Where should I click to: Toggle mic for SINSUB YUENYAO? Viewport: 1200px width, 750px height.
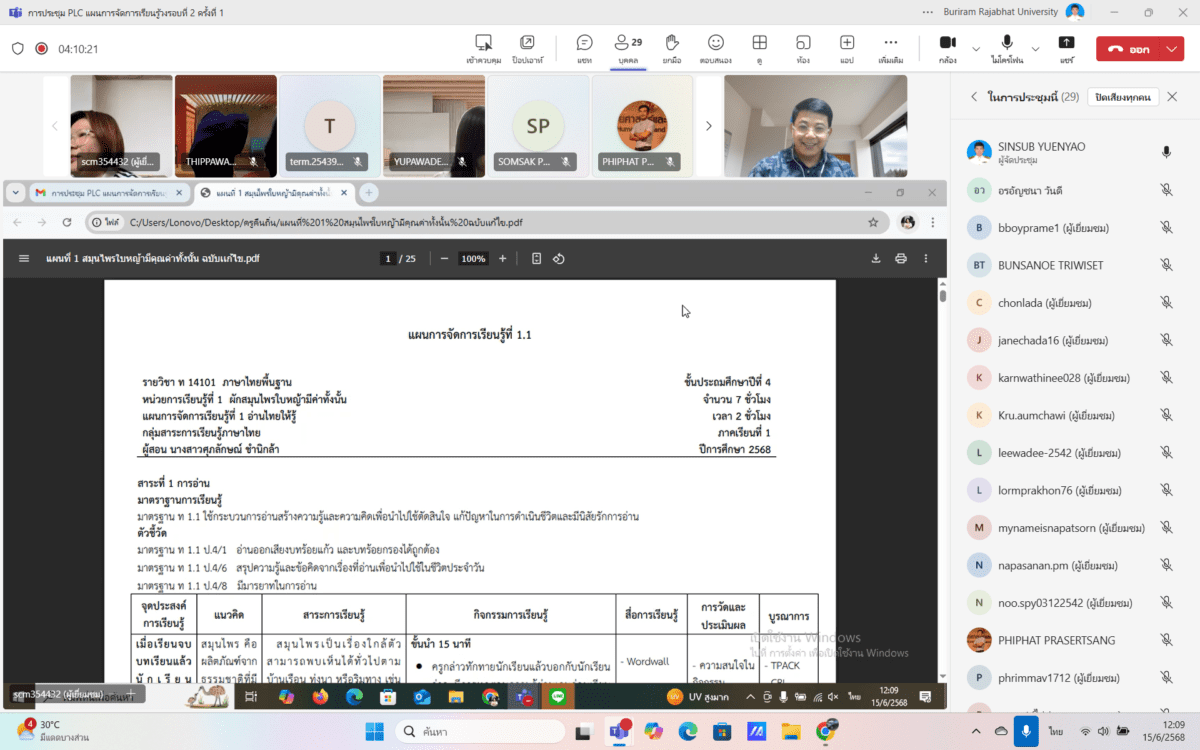click(1166, 152)
